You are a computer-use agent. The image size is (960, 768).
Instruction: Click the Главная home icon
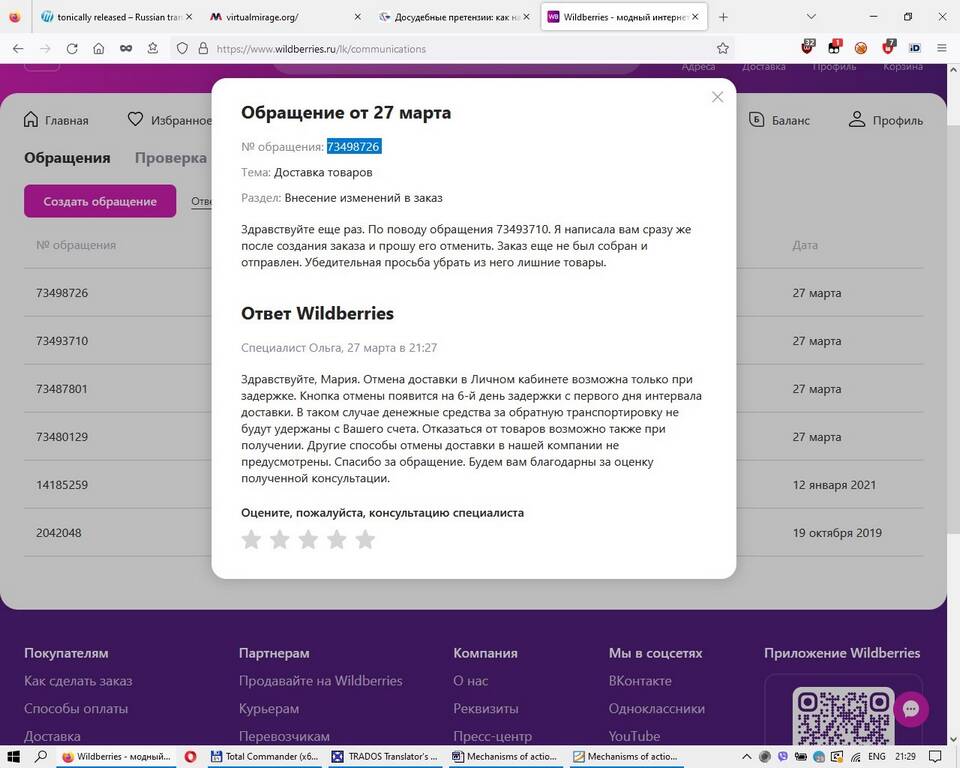click(x=31, y=119)
